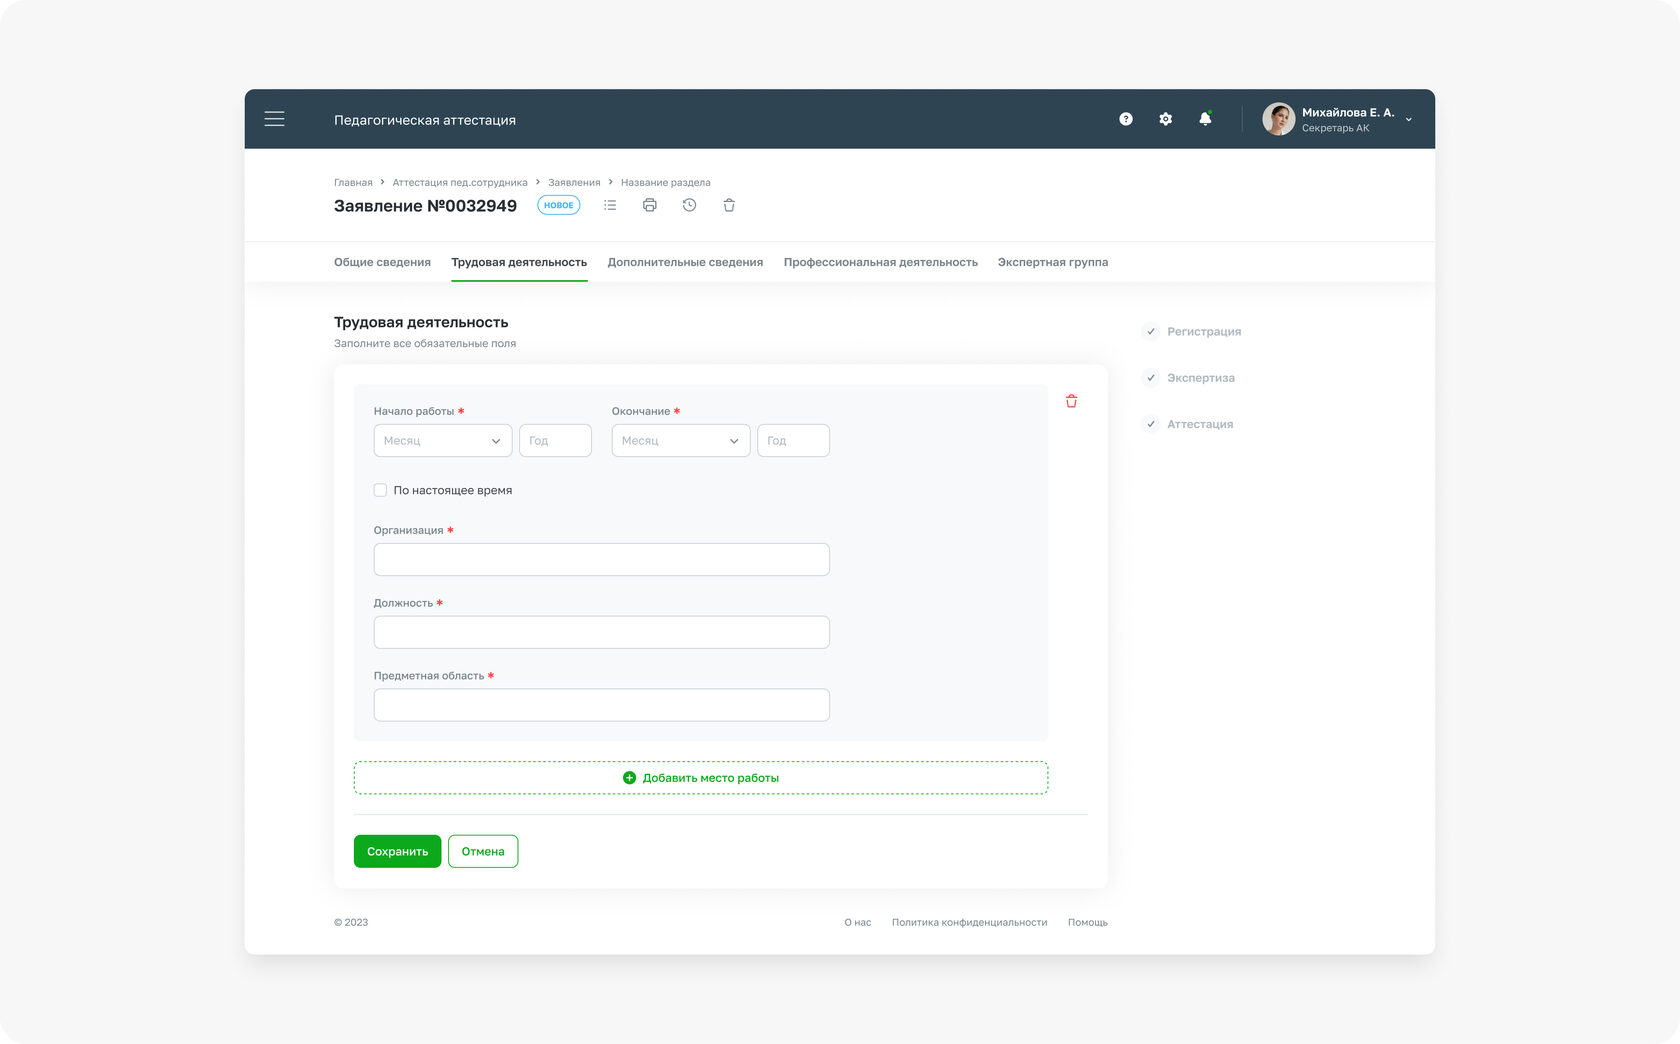Open the «Аттестация пед.сотрудника» breadcrumb
The width and height of the screenshot is (1680, 1044).
coord(460,183)
